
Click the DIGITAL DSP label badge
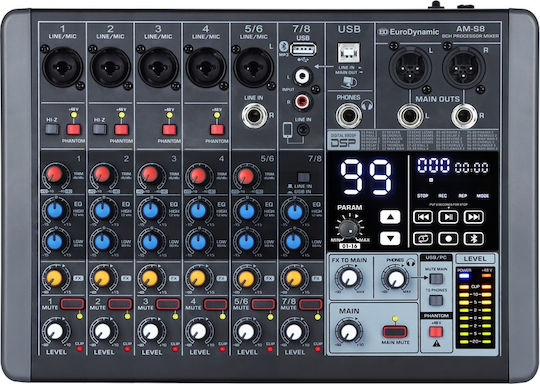click(x=343, y=141)
